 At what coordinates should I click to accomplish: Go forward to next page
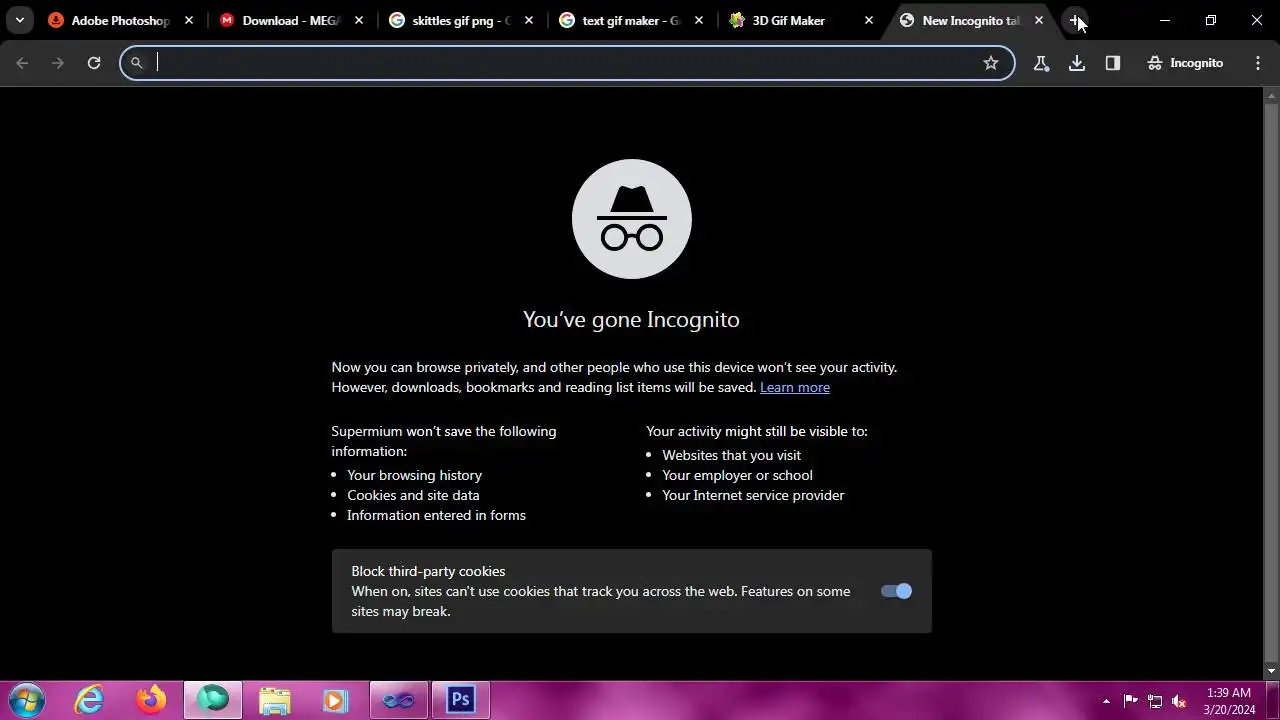(x=58, y=63)
